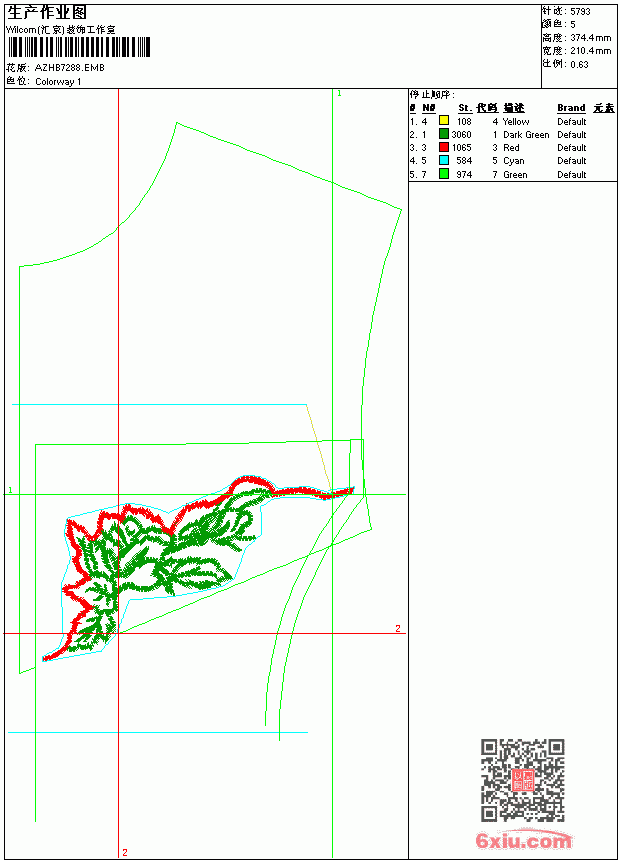
Task: Click the AZHB7288.EMB file name
Action: (x=70, y=68)
